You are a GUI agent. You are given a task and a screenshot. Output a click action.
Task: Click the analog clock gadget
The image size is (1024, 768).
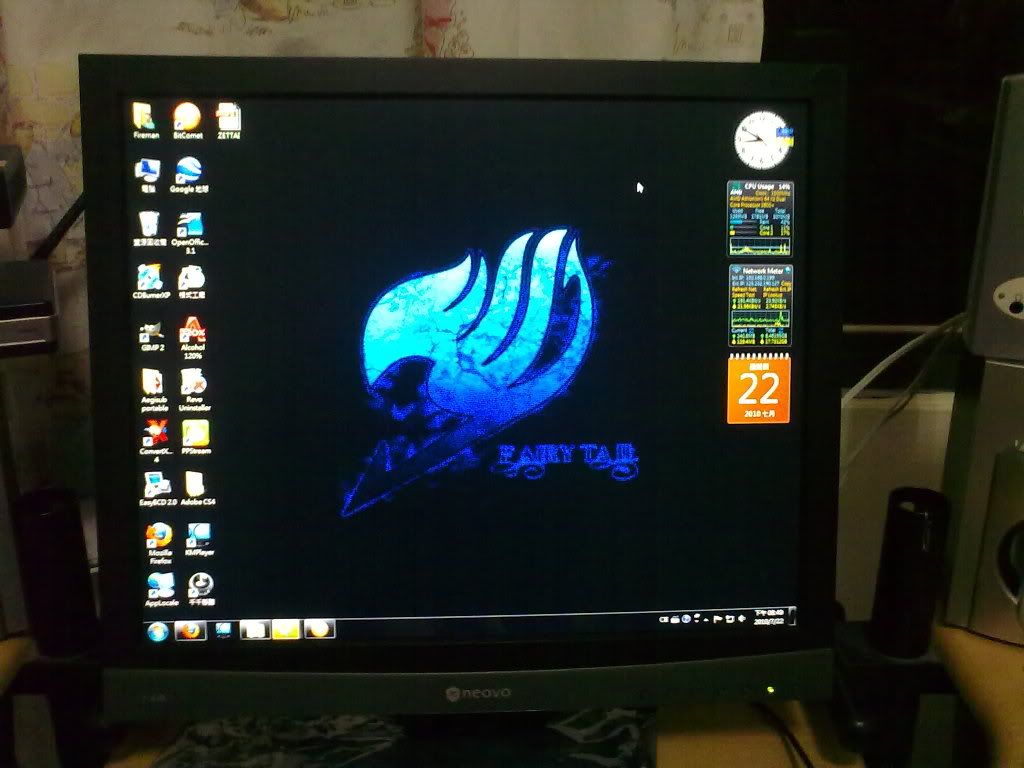point(763,140)
